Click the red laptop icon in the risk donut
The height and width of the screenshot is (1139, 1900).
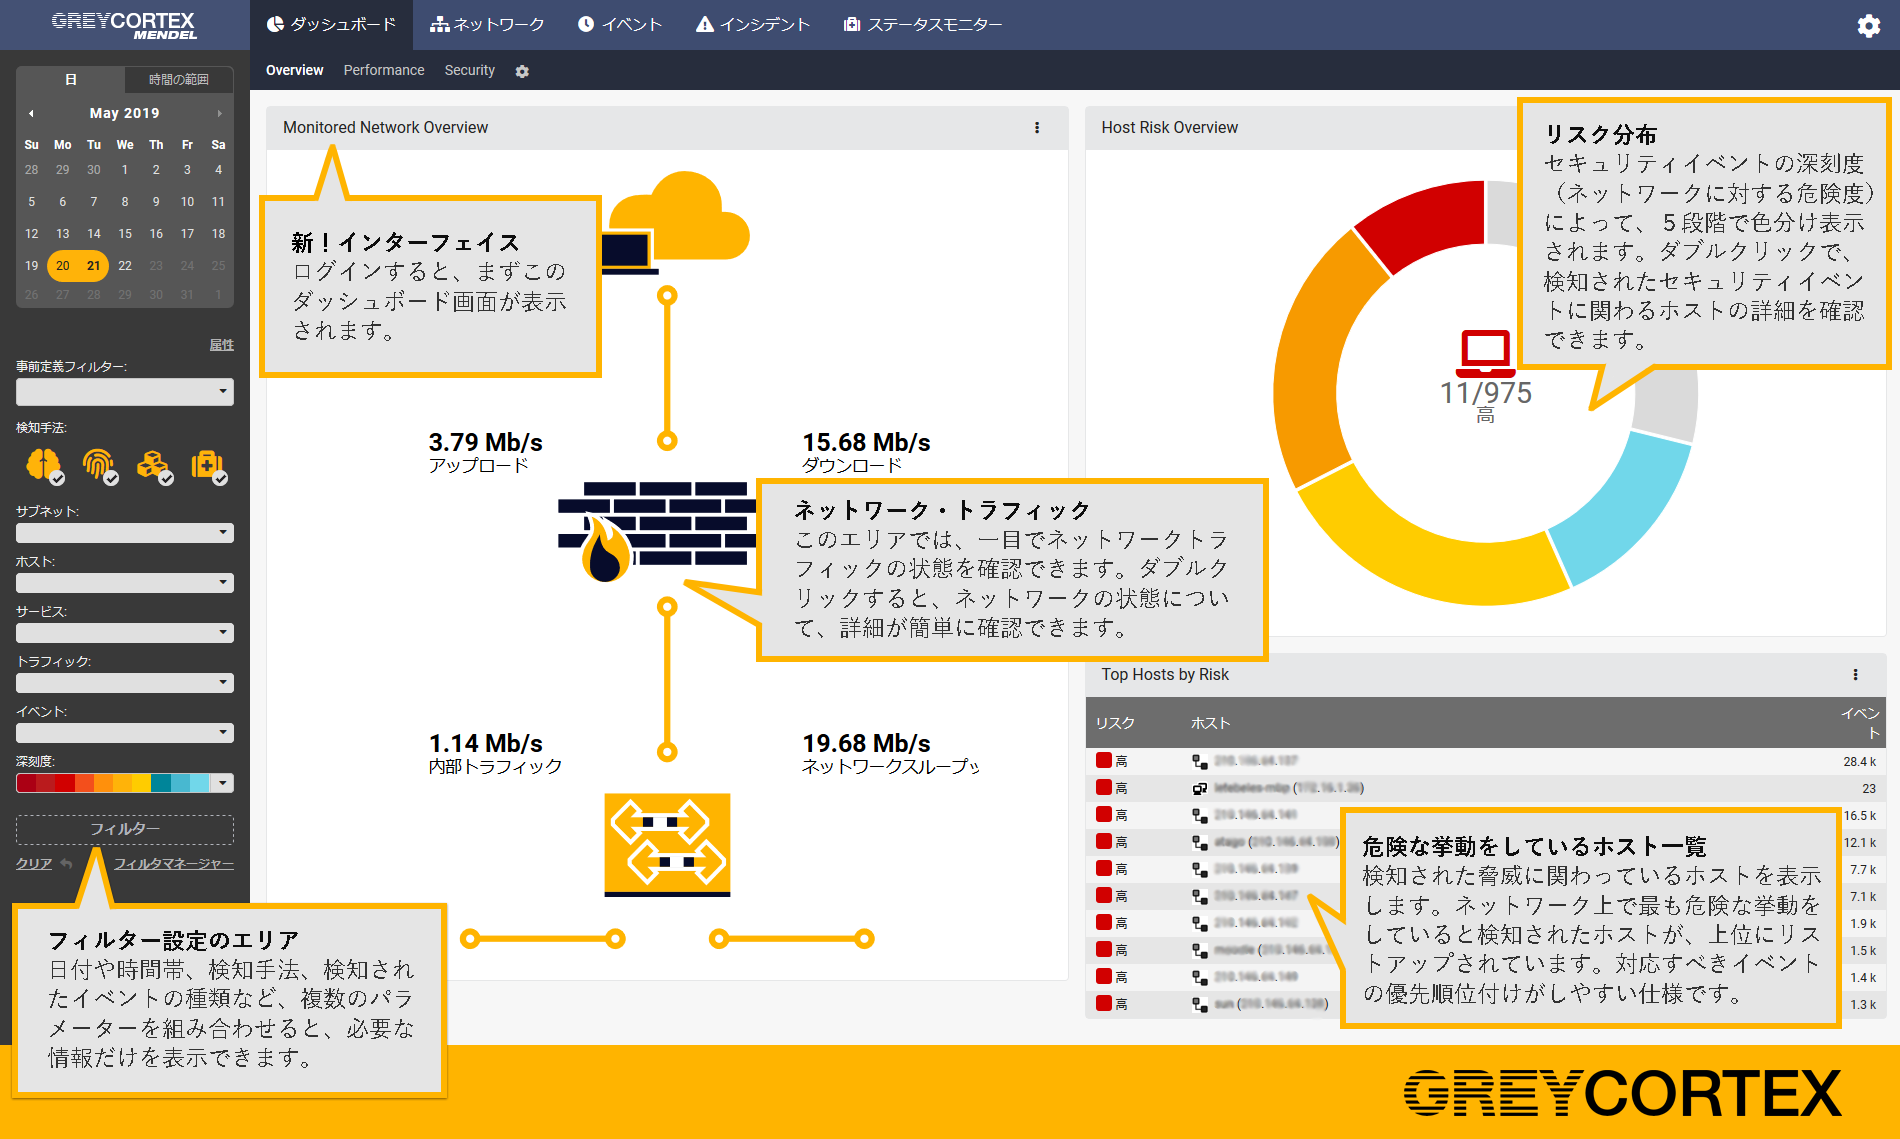pyautogui.click(x=1485, y=353)
